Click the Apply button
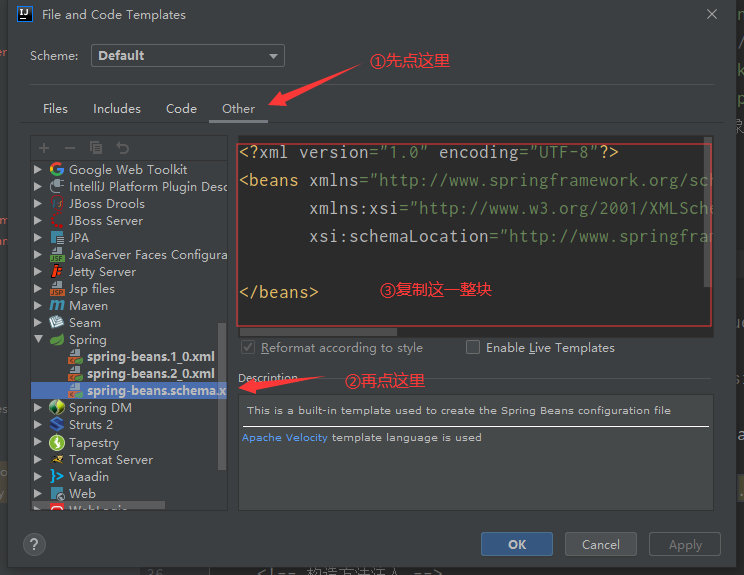744x575 pixels. [x=685, y=544]
